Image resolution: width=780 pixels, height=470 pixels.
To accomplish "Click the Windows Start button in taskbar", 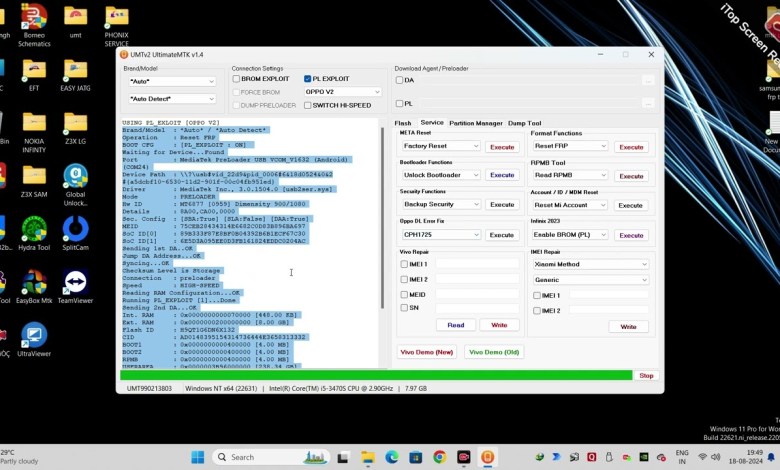I will click(197, 457).
